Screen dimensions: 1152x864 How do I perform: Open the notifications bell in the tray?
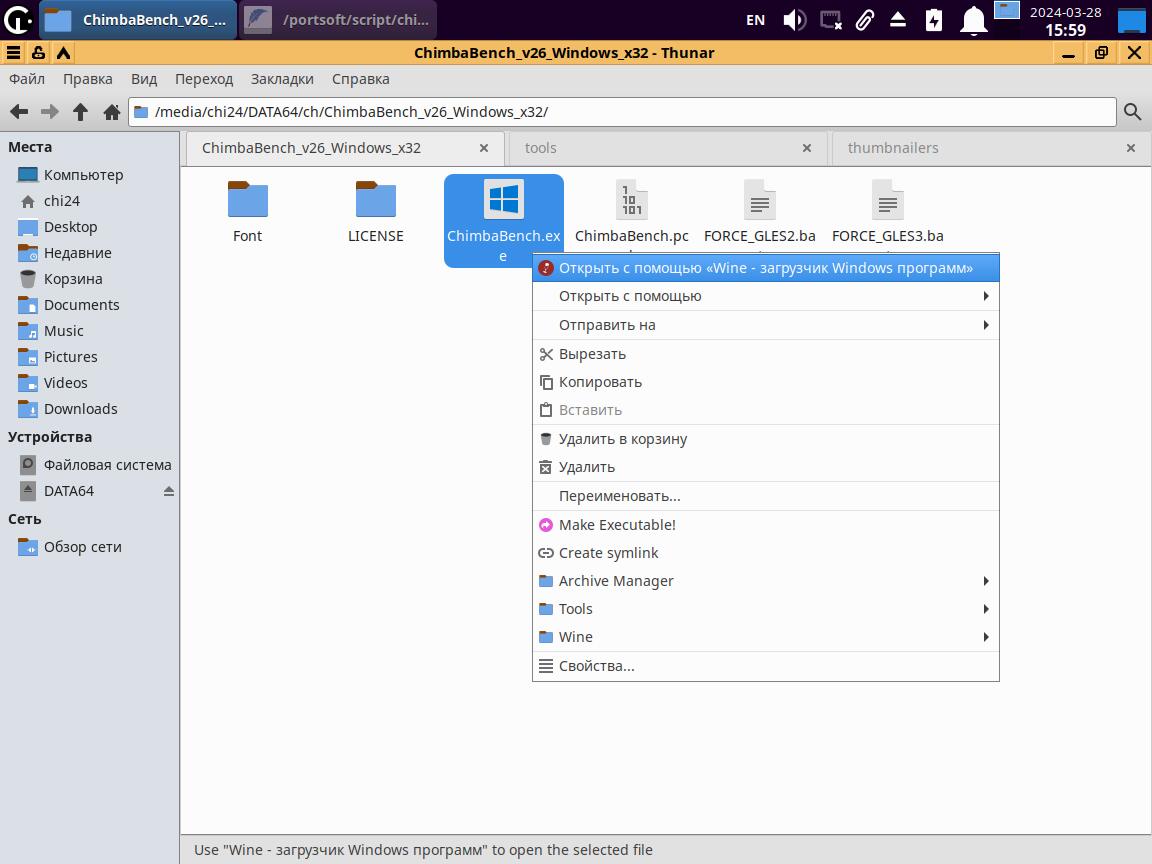pos(973,20)
